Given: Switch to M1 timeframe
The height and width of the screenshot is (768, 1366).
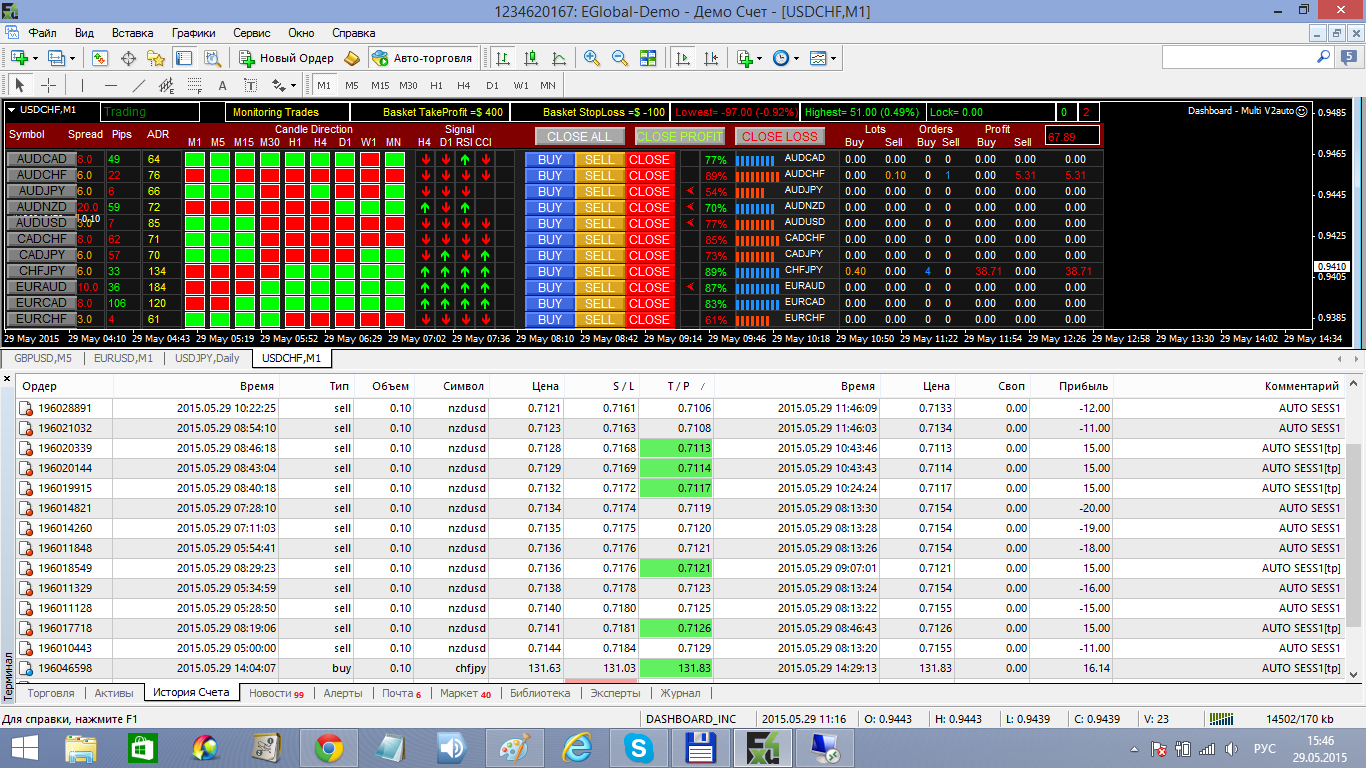Looking at the screenshot, I should click(x=324, y=85).
